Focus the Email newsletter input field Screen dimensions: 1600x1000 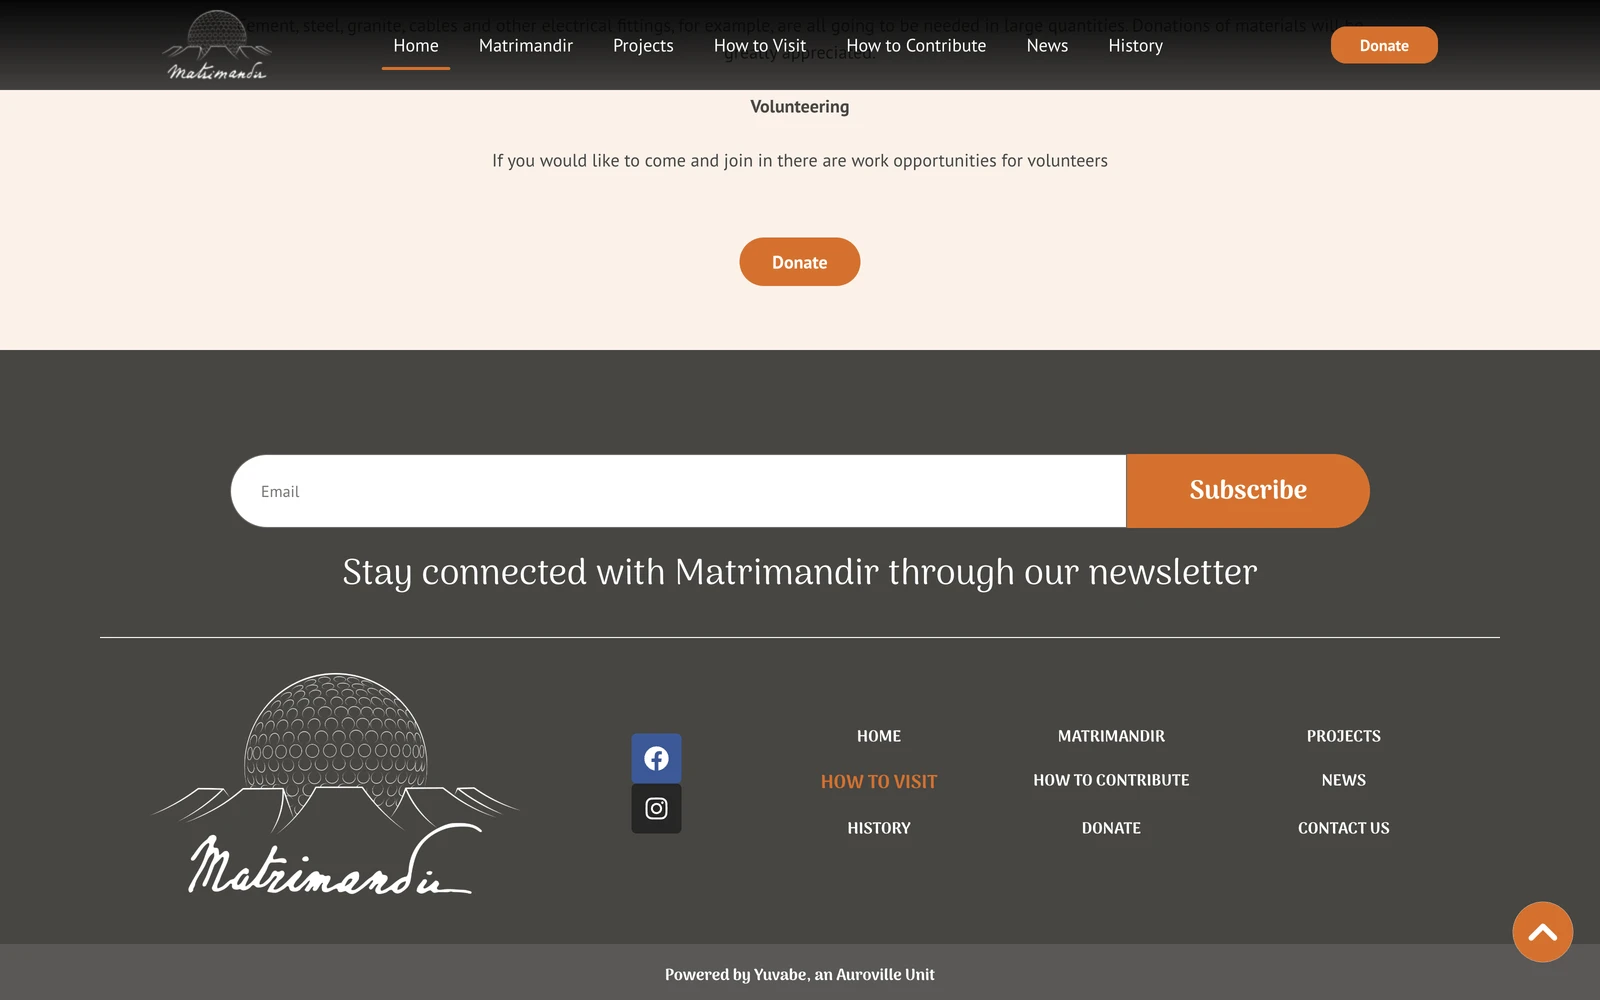tap(679, 491)
